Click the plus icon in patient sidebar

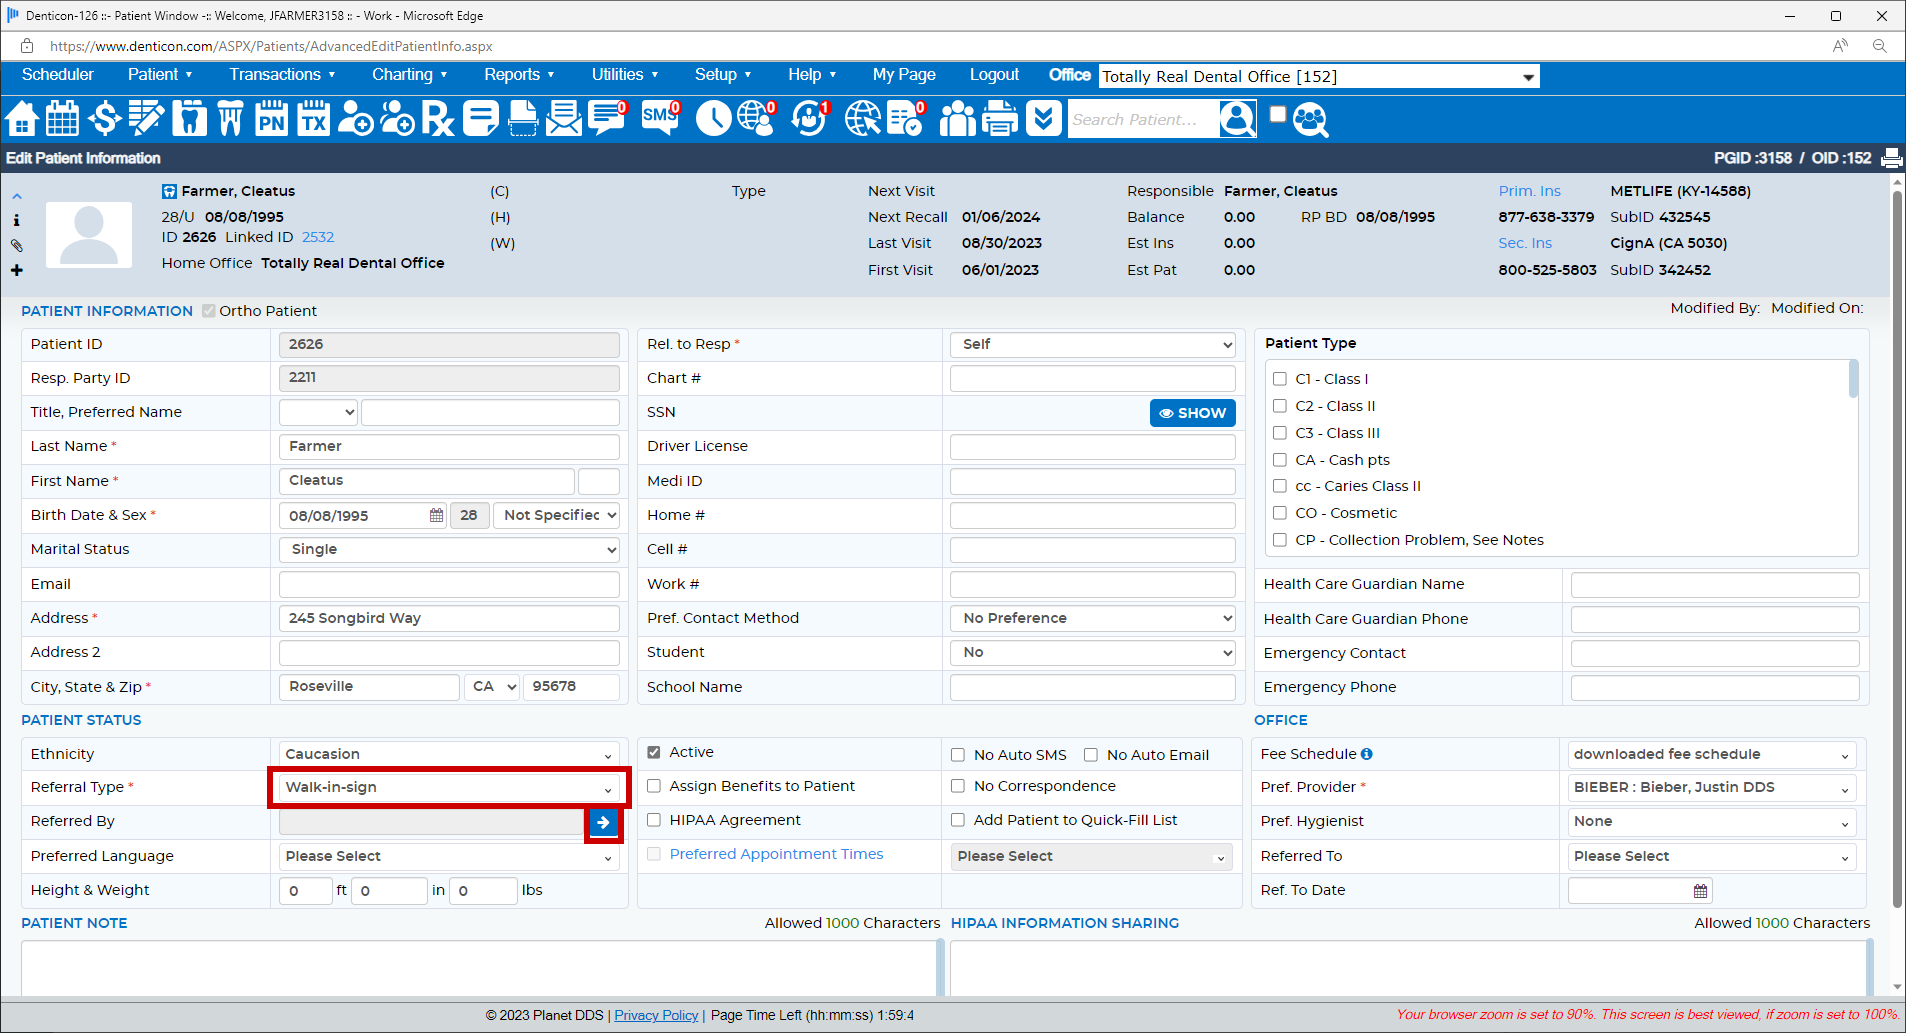pyautogui.click(x=17, y=270)
